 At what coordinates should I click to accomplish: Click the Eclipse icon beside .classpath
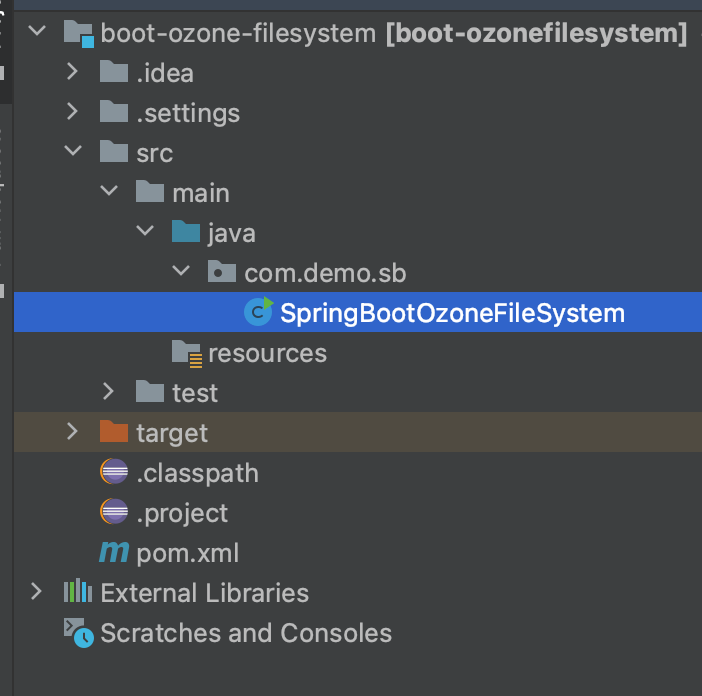coord(114,471)
